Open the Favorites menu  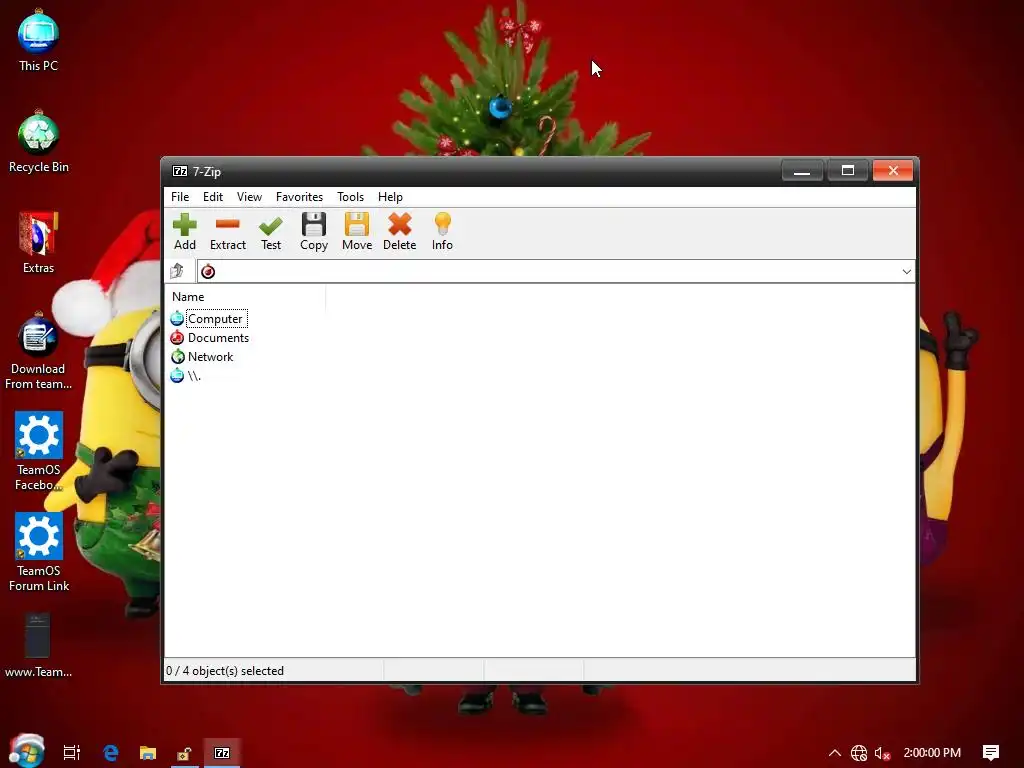pyautogui.click(x=299, y=197)
